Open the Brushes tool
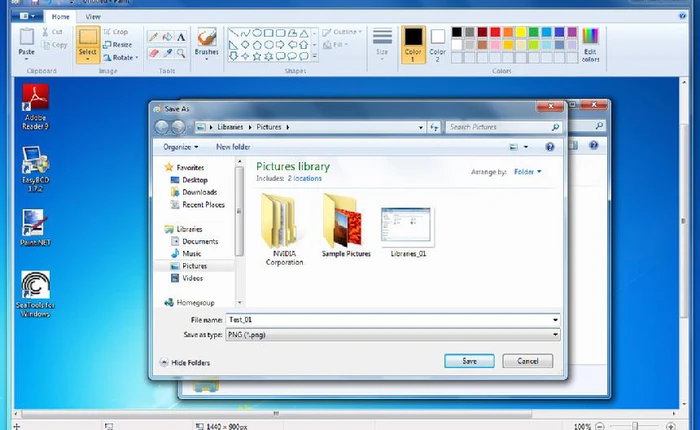 (206, 44)
